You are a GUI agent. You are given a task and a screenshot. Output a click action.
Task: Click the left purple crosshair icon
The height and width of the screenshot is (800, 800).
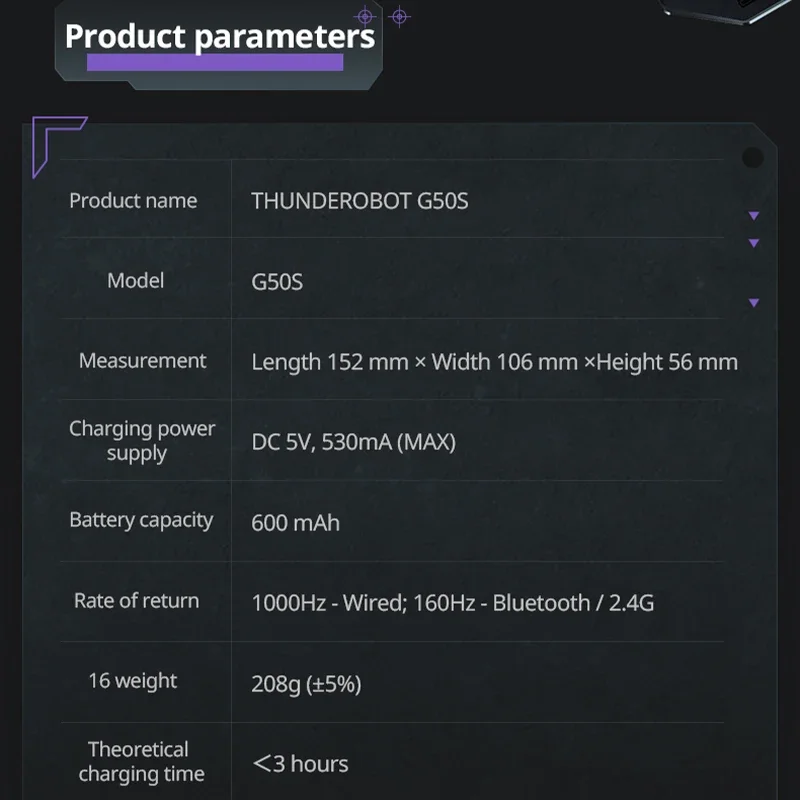coord(365,16)
